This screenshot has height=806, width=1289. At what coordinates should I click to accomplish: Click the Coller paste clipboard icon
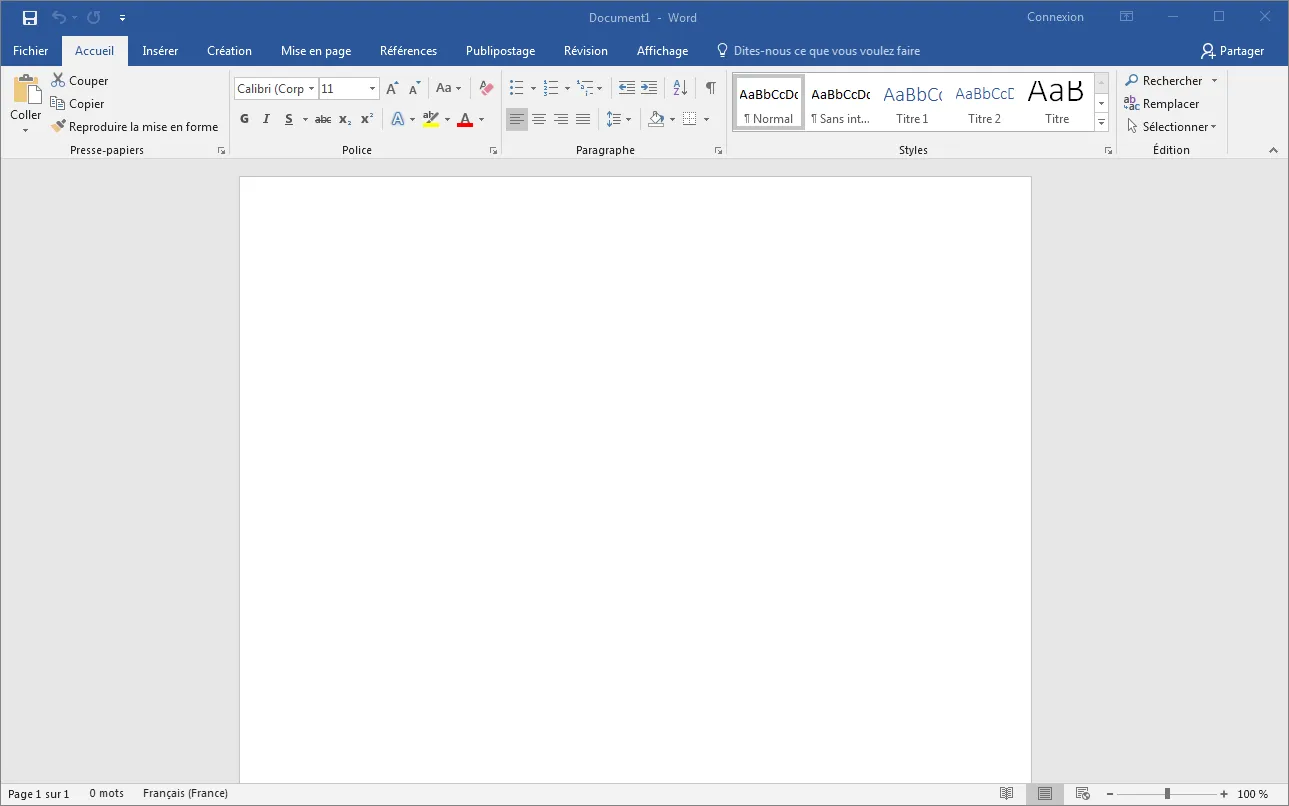26,91
